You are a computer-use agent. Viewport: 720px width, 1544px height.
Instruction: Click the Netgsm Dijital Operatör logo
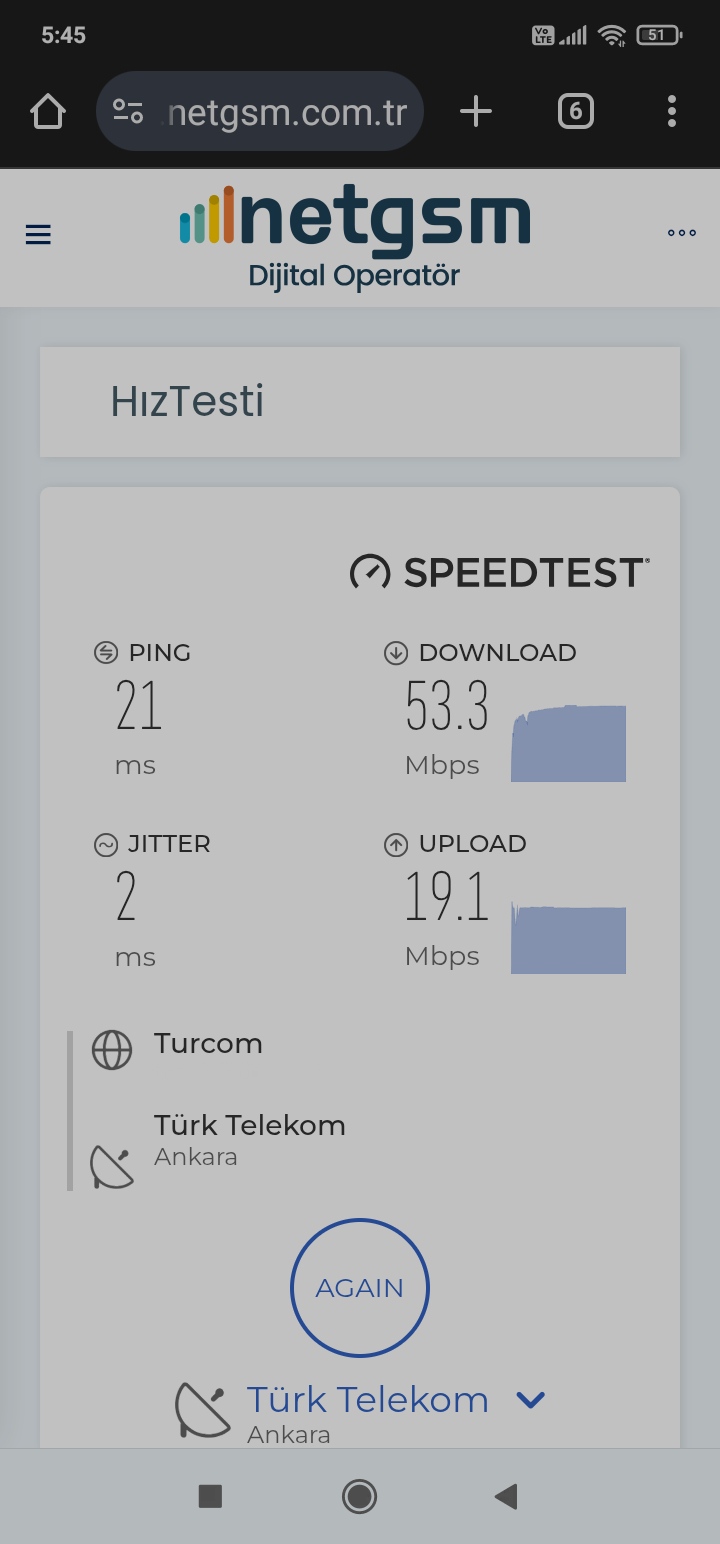(x=355, y=238)
